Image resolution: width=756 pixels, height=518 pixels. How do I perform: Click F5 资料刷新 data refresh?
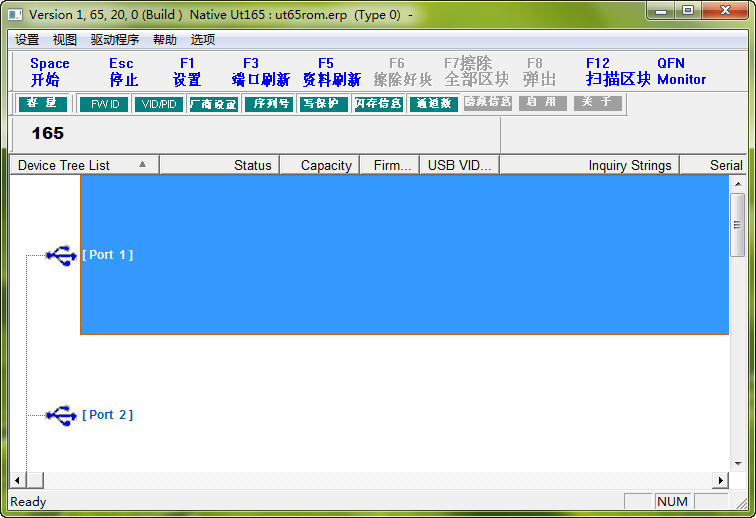tap(331, 71)
